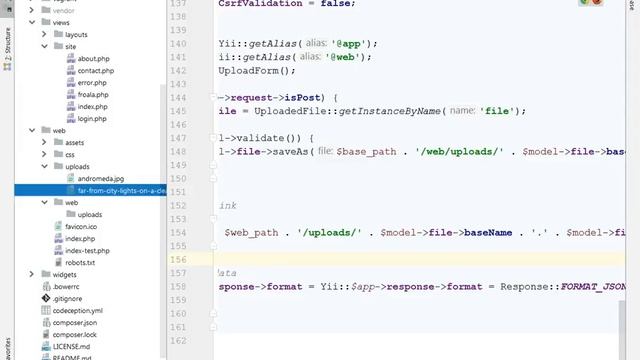This screenshot has height=360, width=640.
Task: Click the contact.php file icon
Action: pyautogui.click(x=71, y=70)
